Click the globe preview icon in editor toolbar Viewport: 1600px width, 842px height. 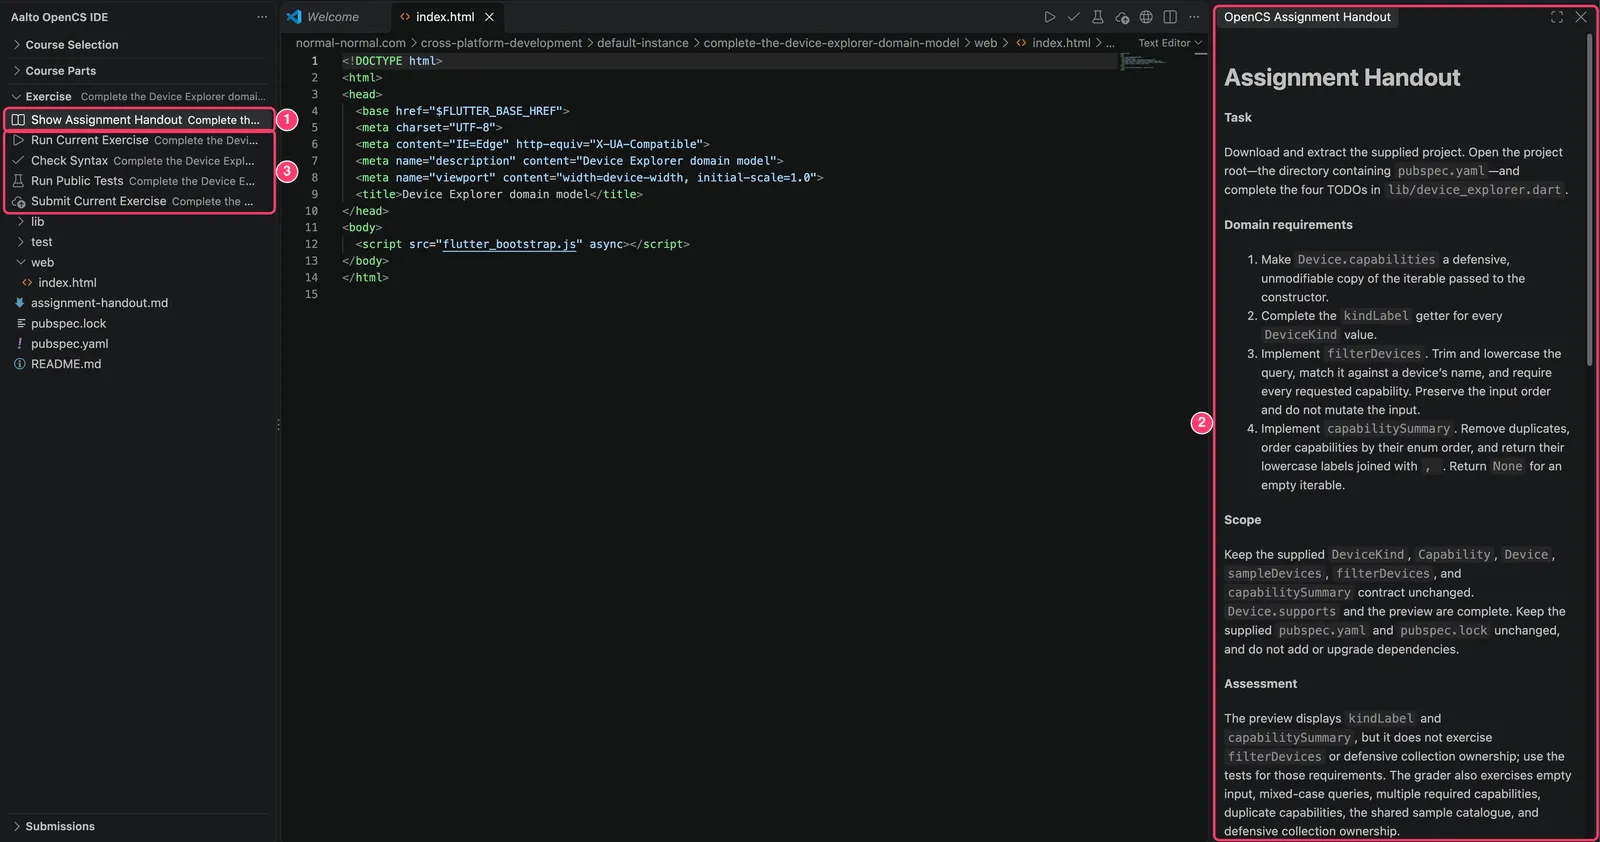tap(1146, 17)
